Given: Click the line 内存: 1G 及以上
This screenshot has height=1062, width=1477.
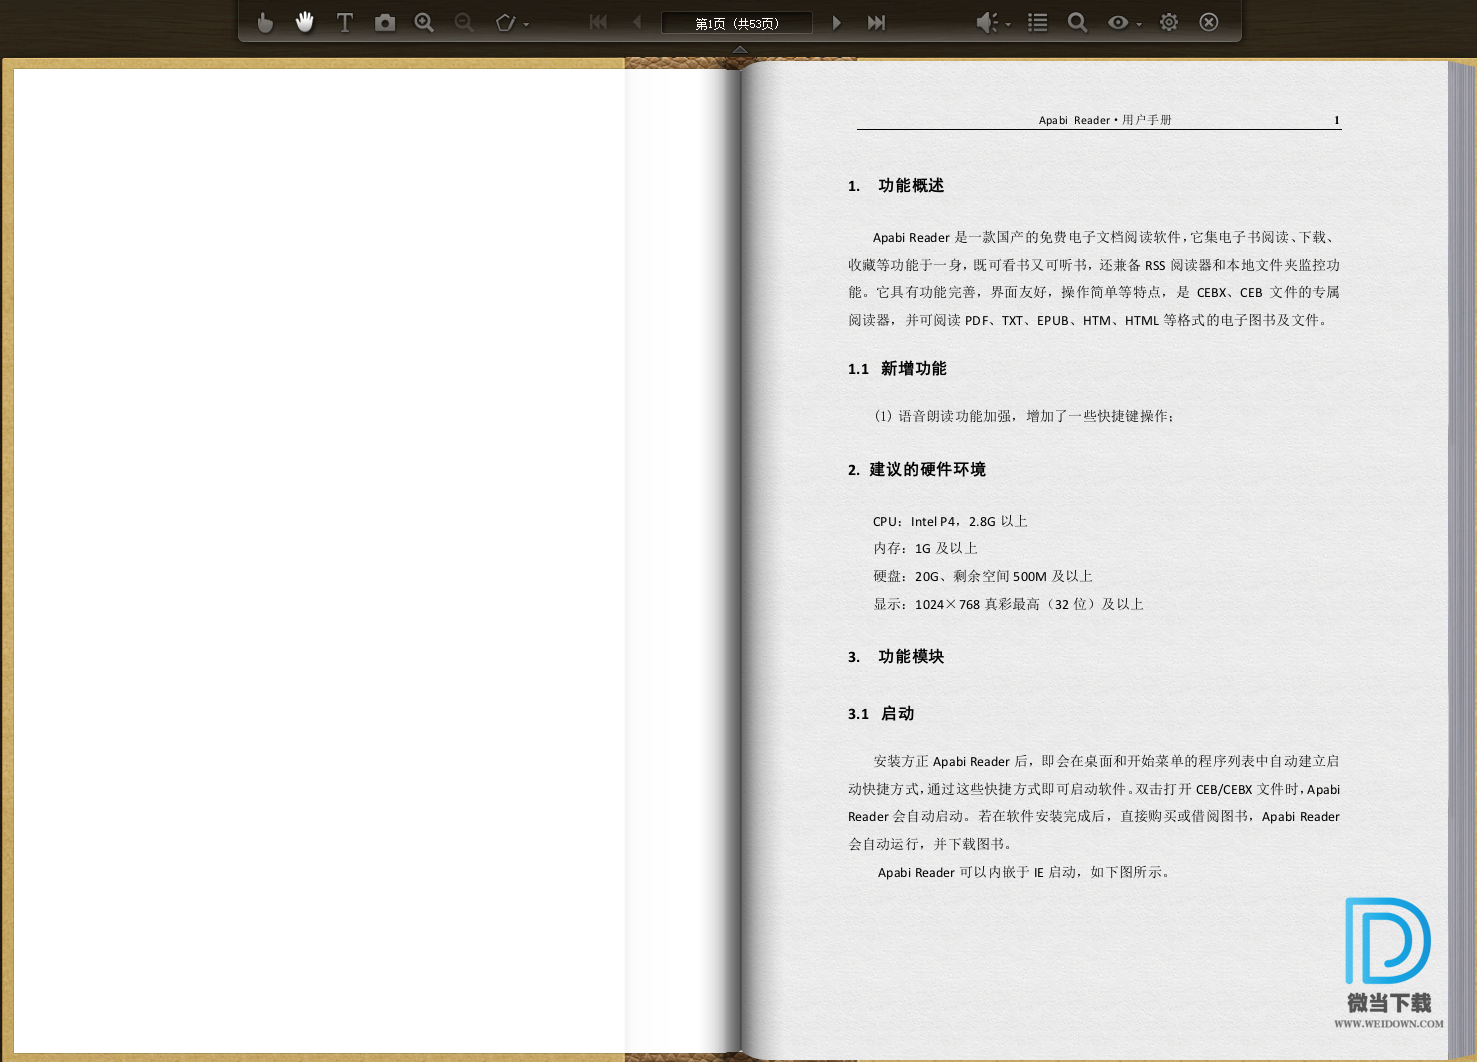Looking at the screenshot, I should pyautogui.click(x=925, y=549).
